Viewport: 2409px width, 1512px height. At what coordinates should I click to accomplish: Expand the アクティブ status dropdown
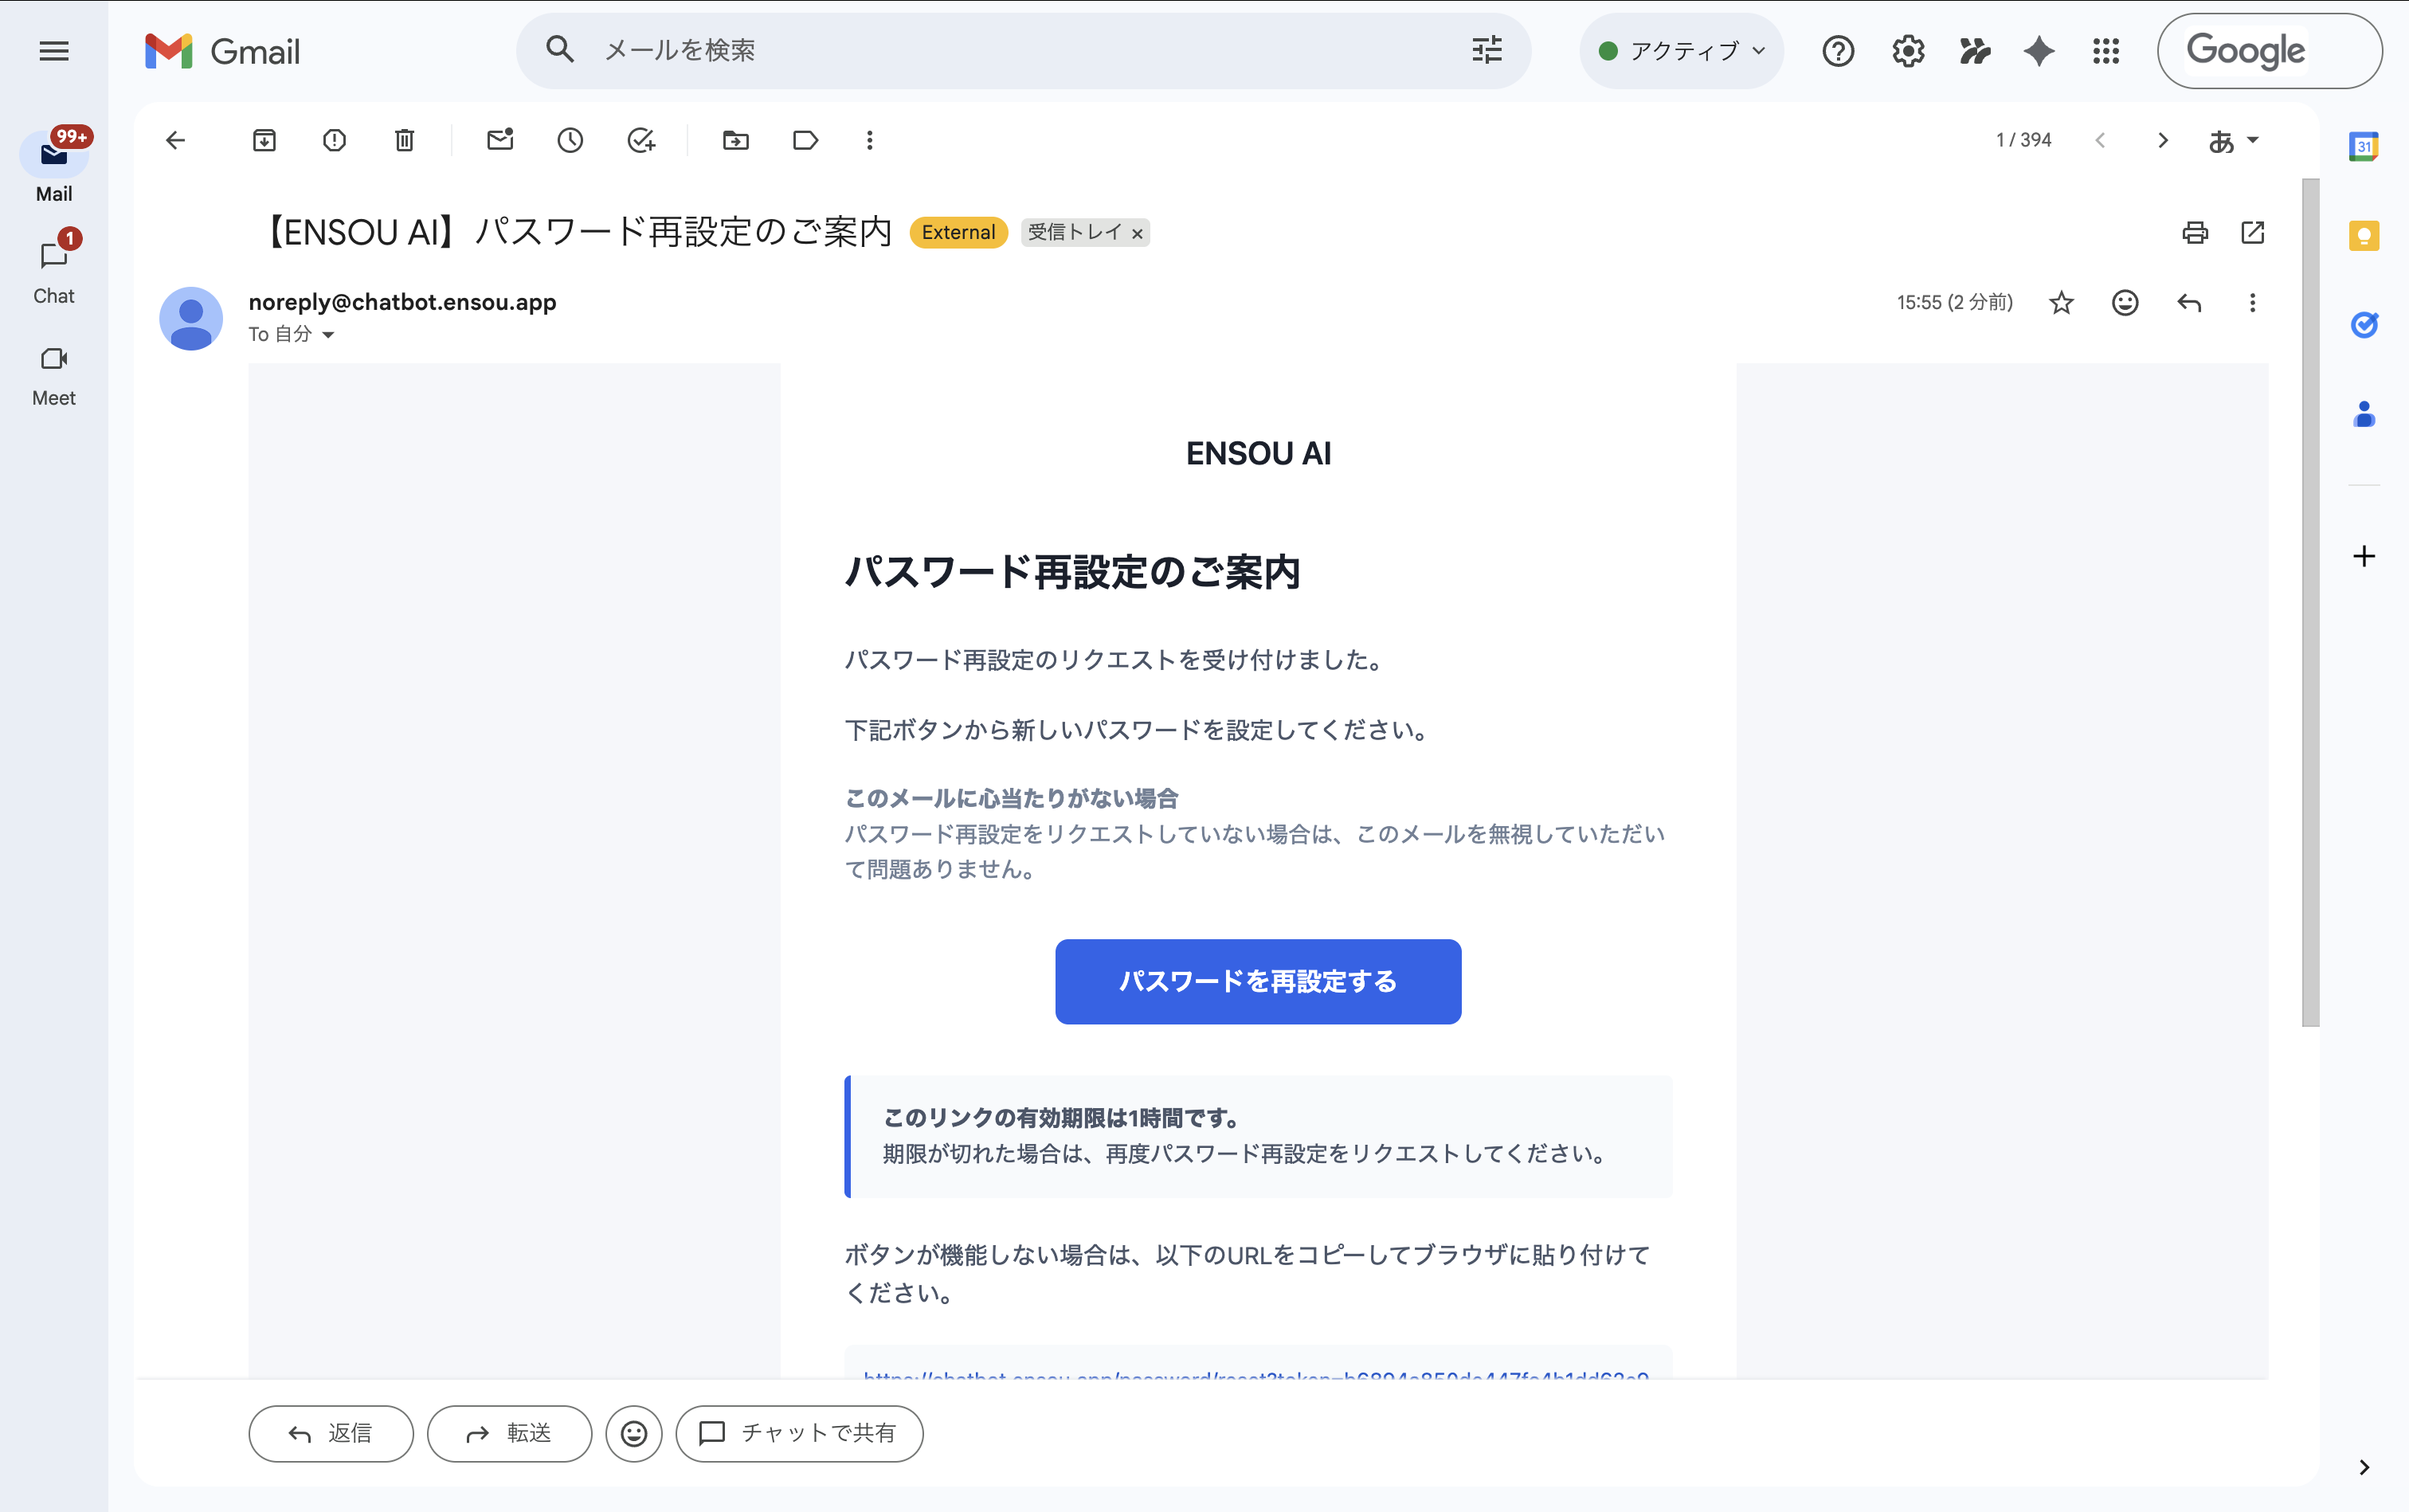point(1682,51)
